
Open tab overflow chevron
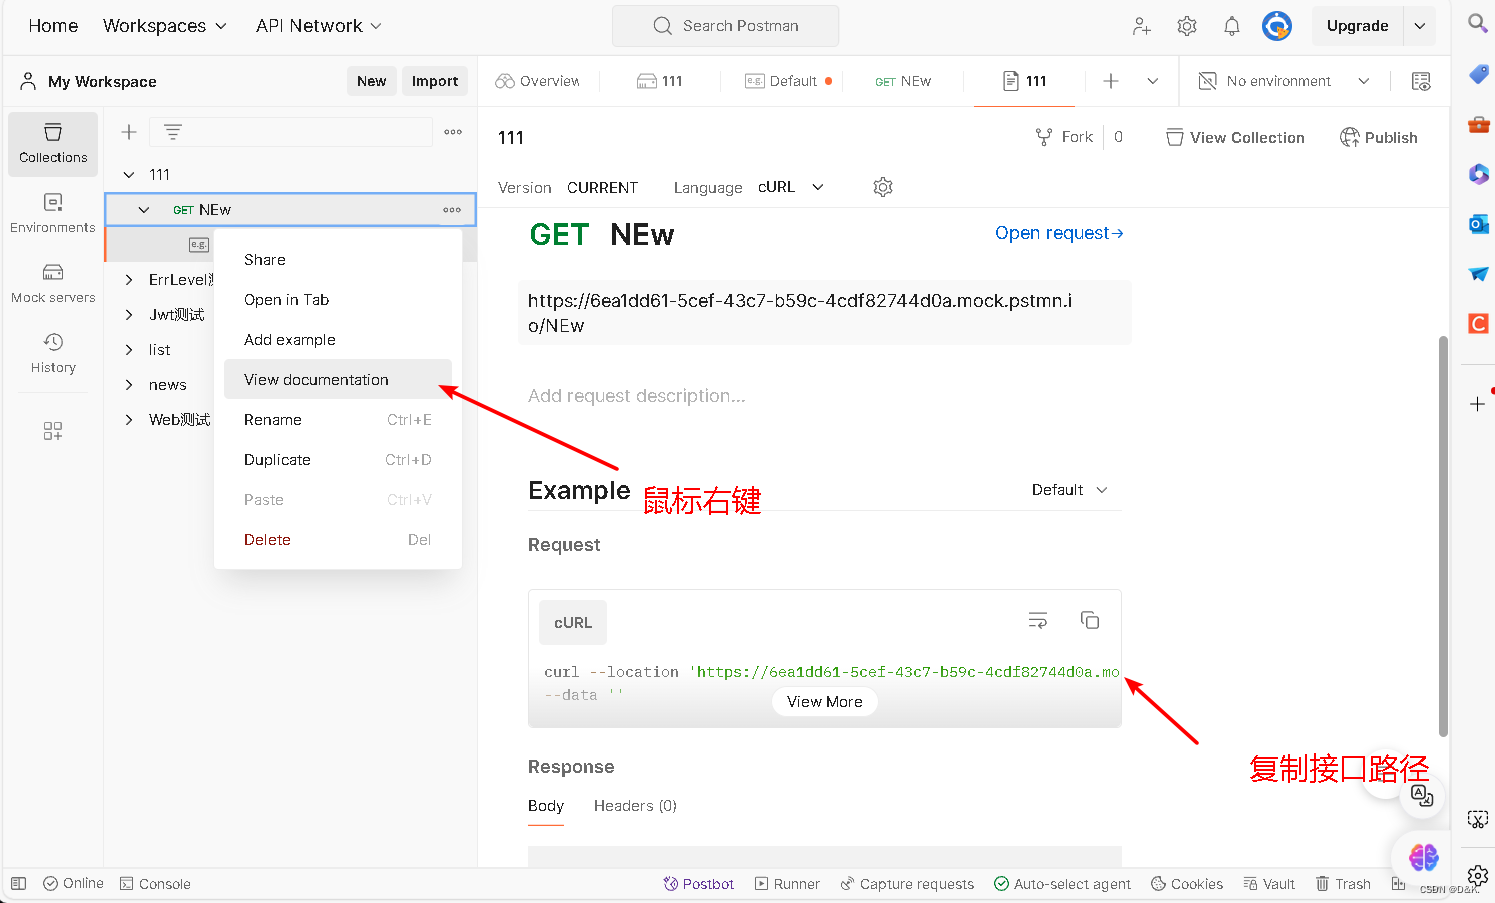pos(1153,81)
